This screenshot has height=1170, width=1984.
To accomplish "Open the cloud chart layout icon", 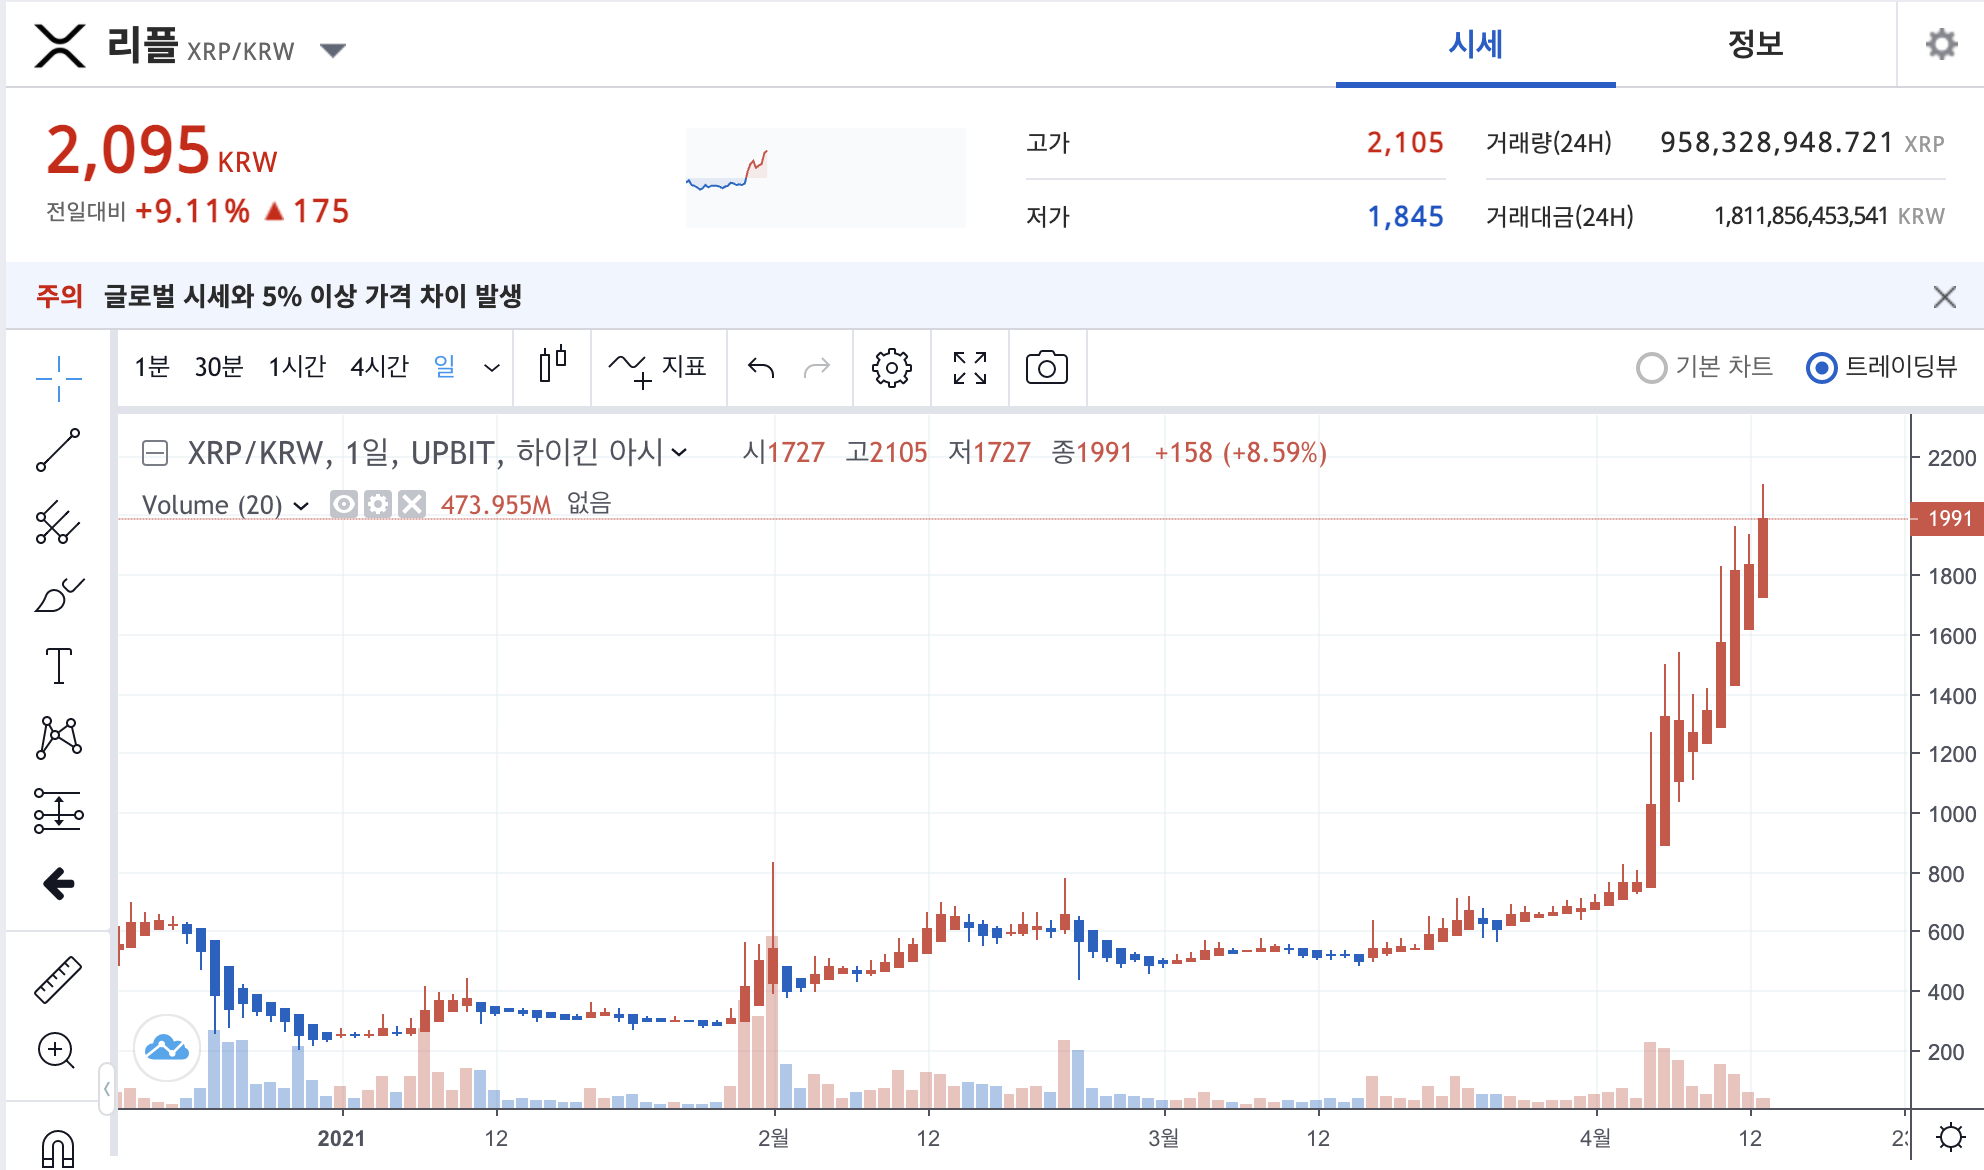I will [167, 1047].
